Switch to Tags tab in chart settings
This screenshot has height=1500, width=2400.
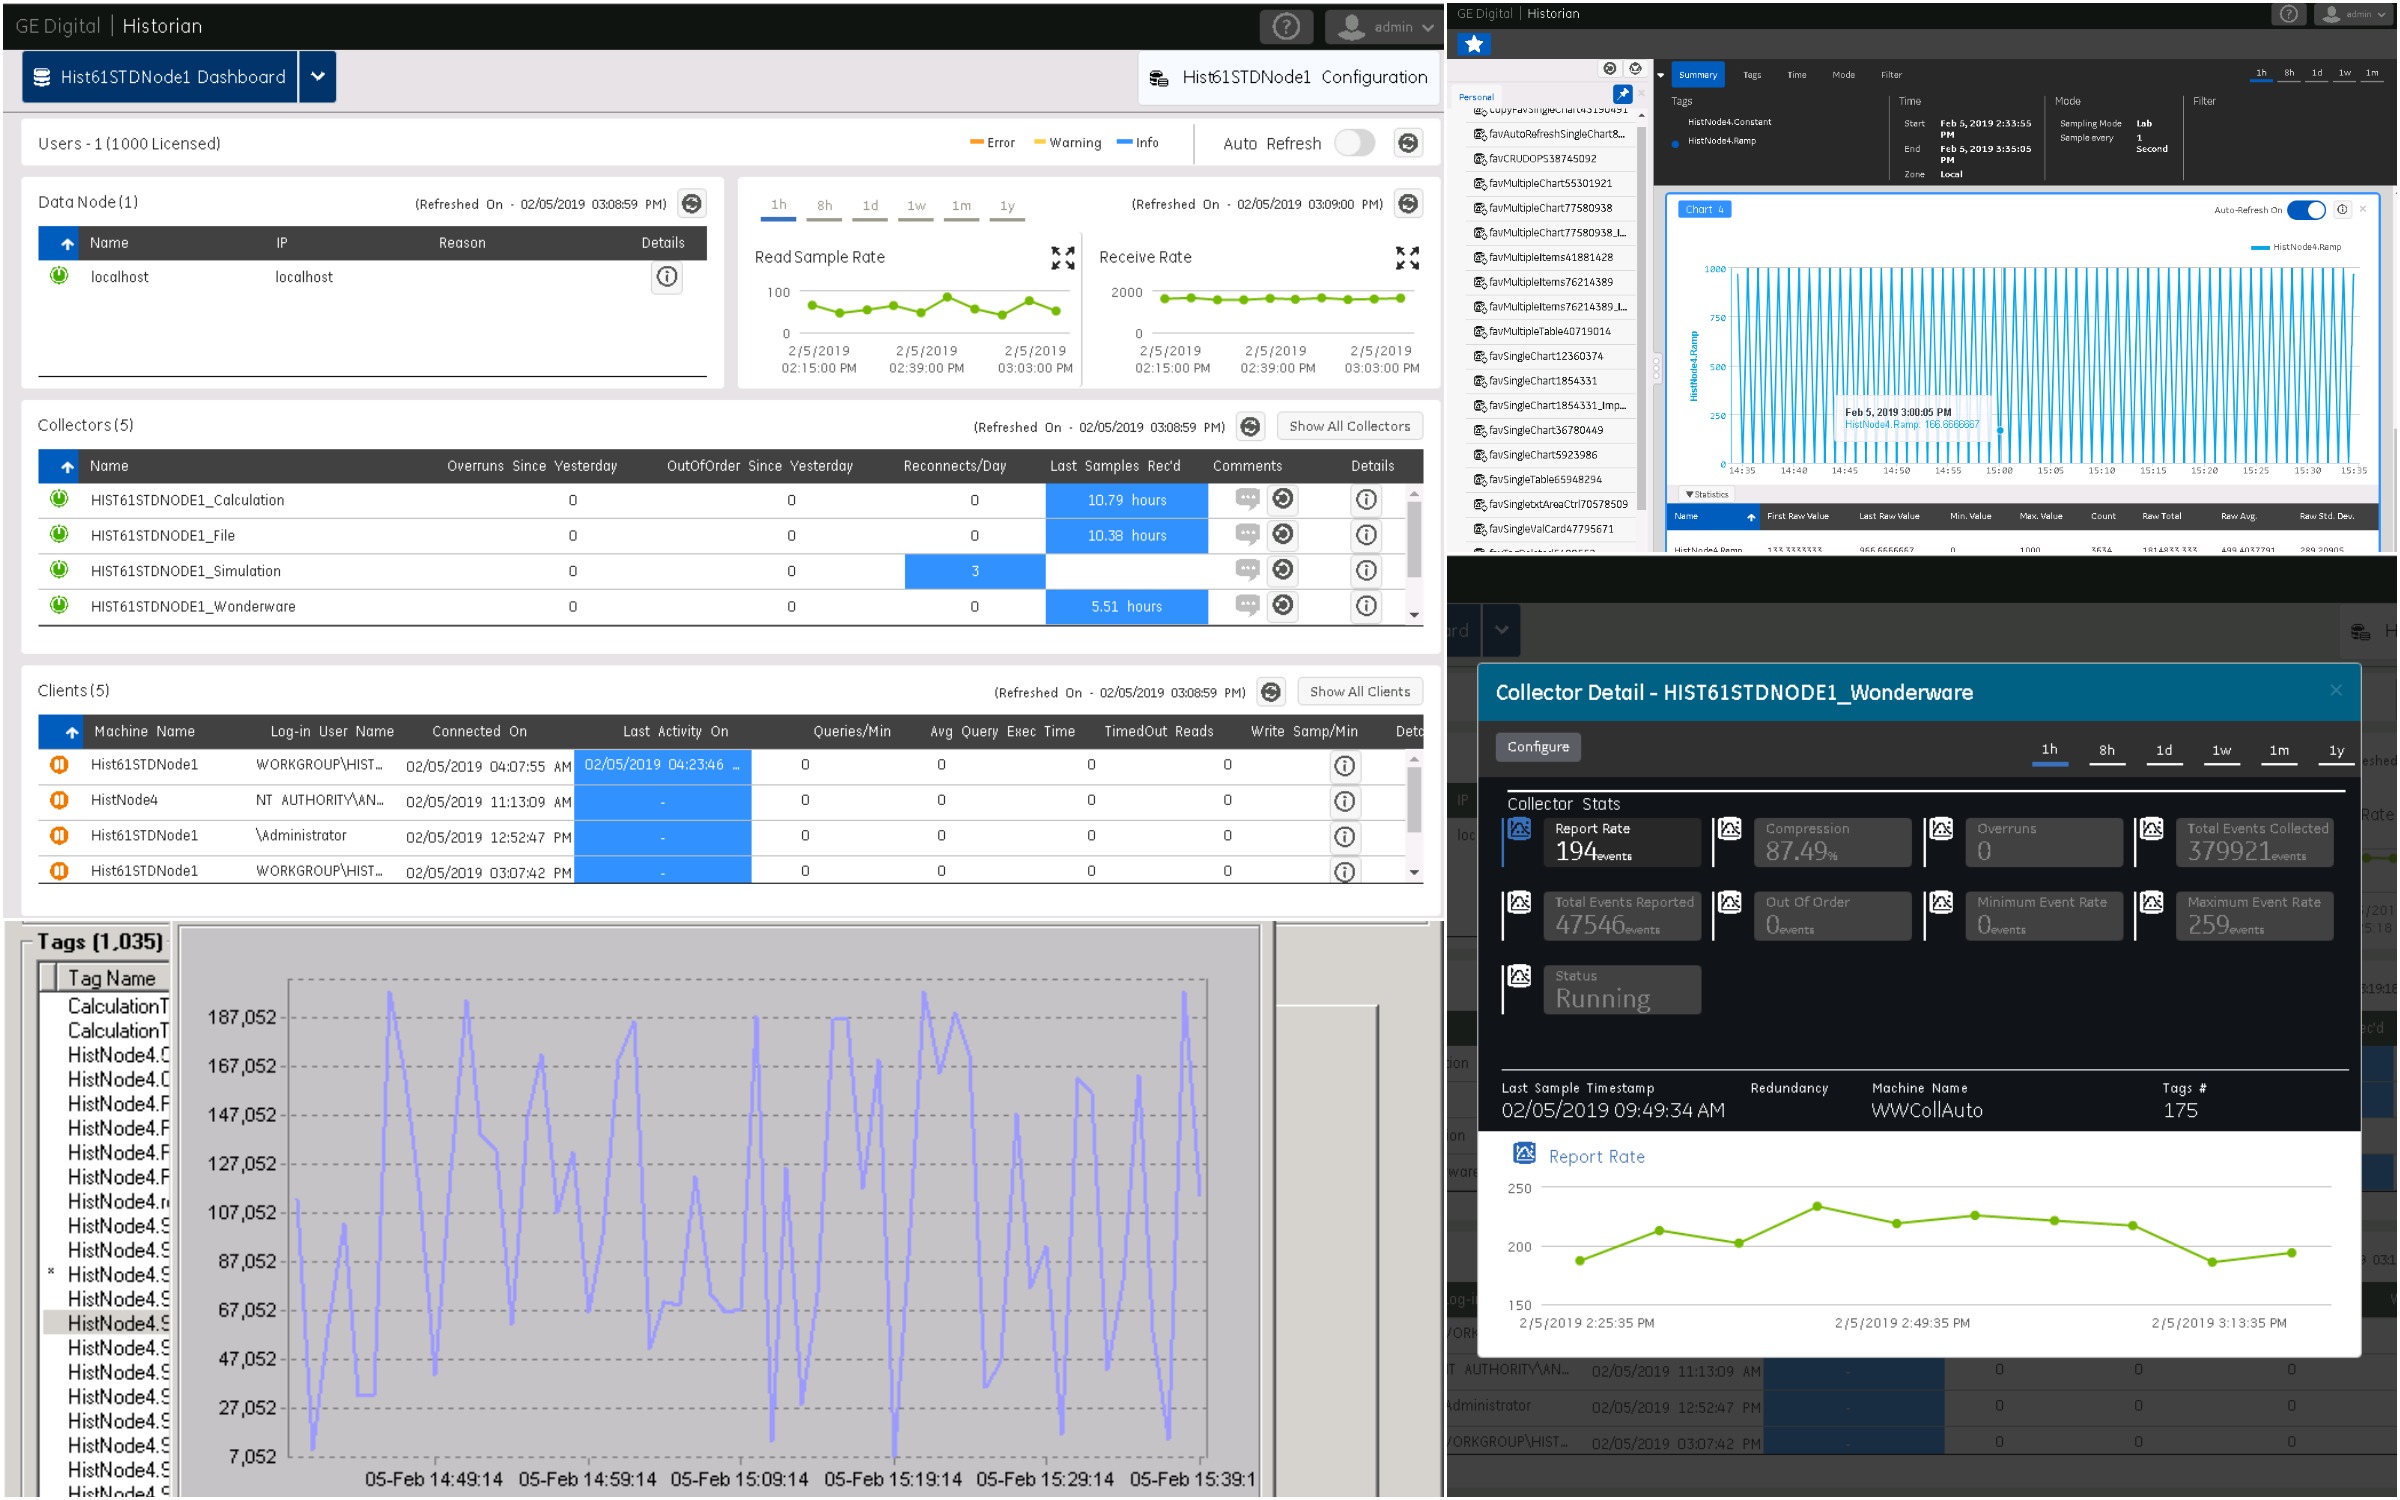tap(1752, 75)
